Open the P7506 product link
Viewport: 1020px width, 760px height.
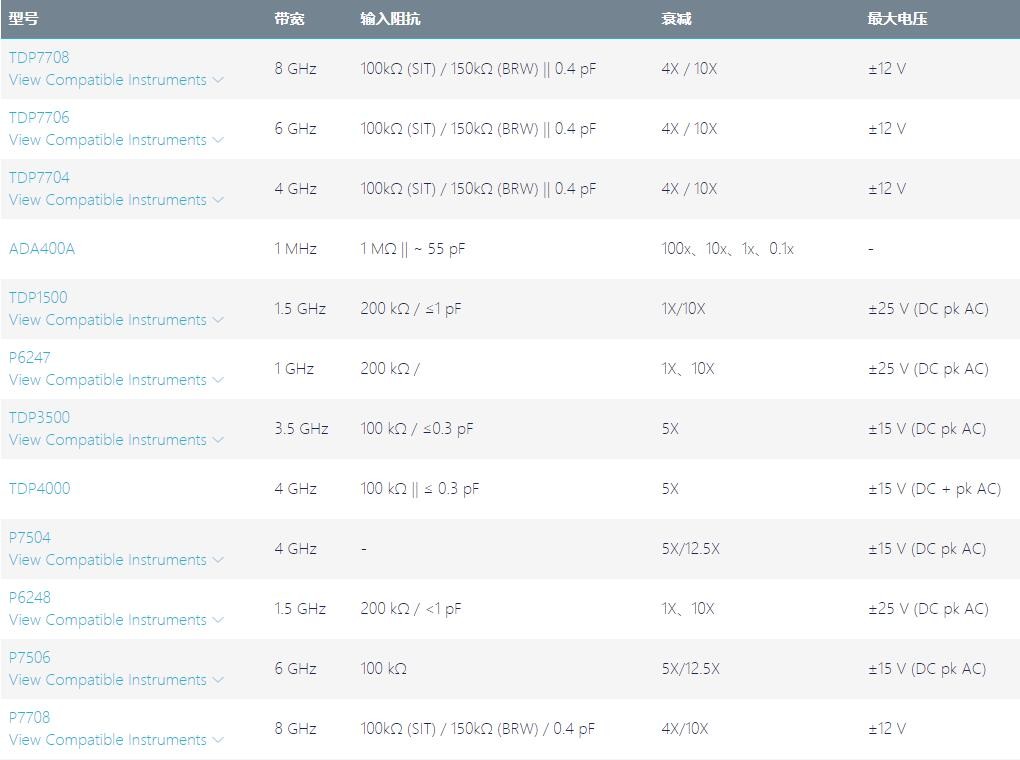click(x=29, y=657)
